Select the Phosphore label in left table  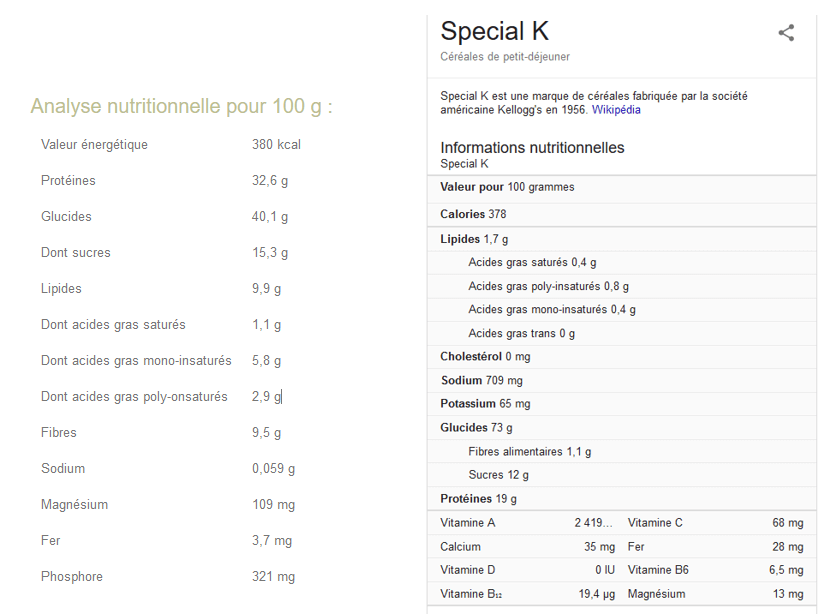[72, 577]
